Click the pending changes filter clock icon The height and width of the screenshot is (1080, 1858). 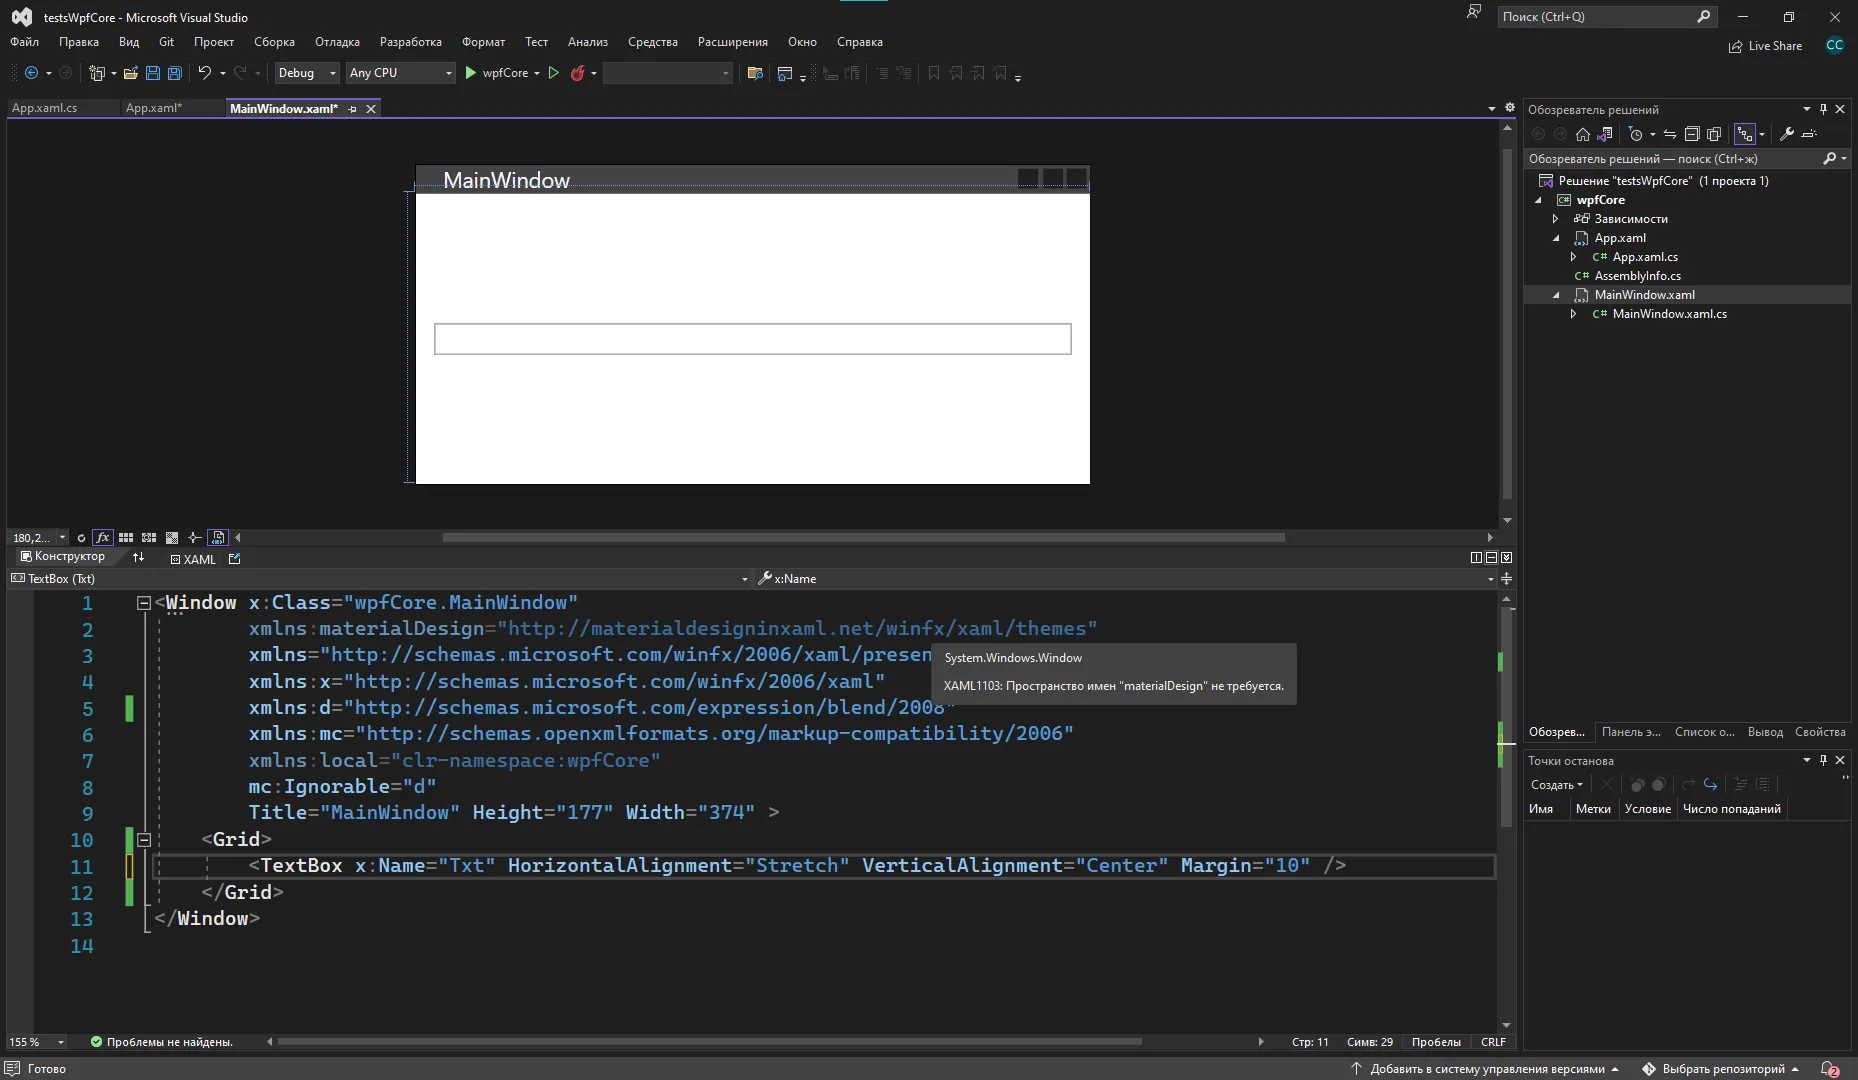click(1636, 134)
